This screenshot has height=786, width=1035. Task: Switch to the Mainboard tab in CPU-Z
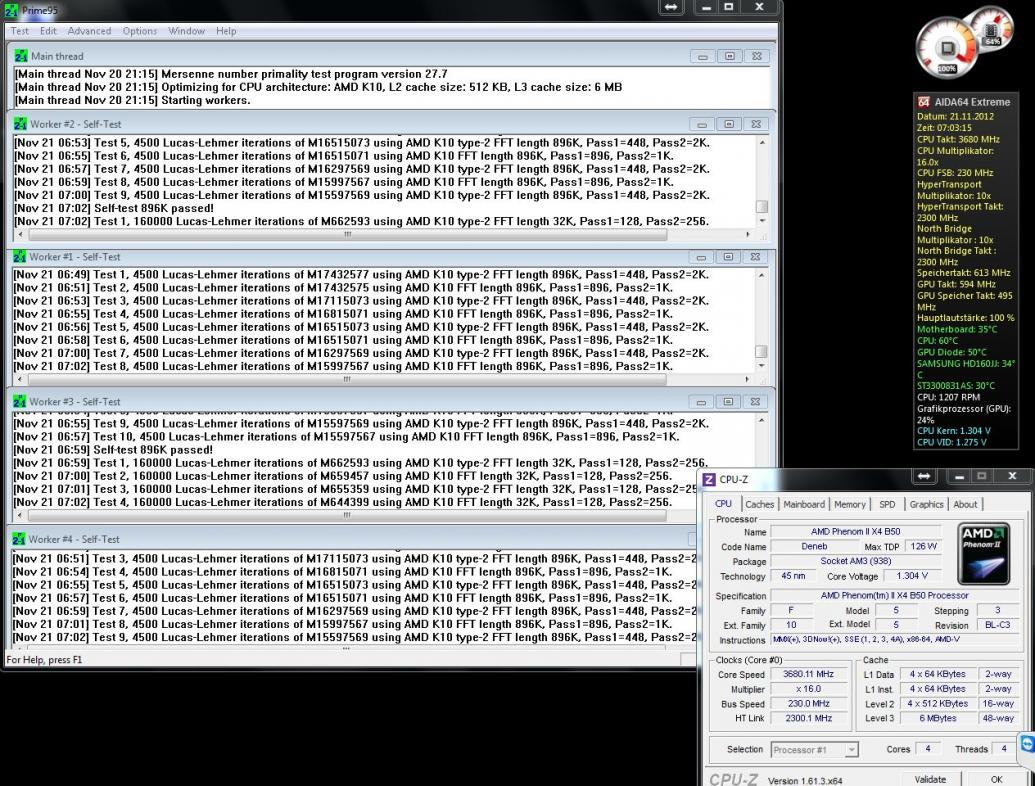click(804, 504)
